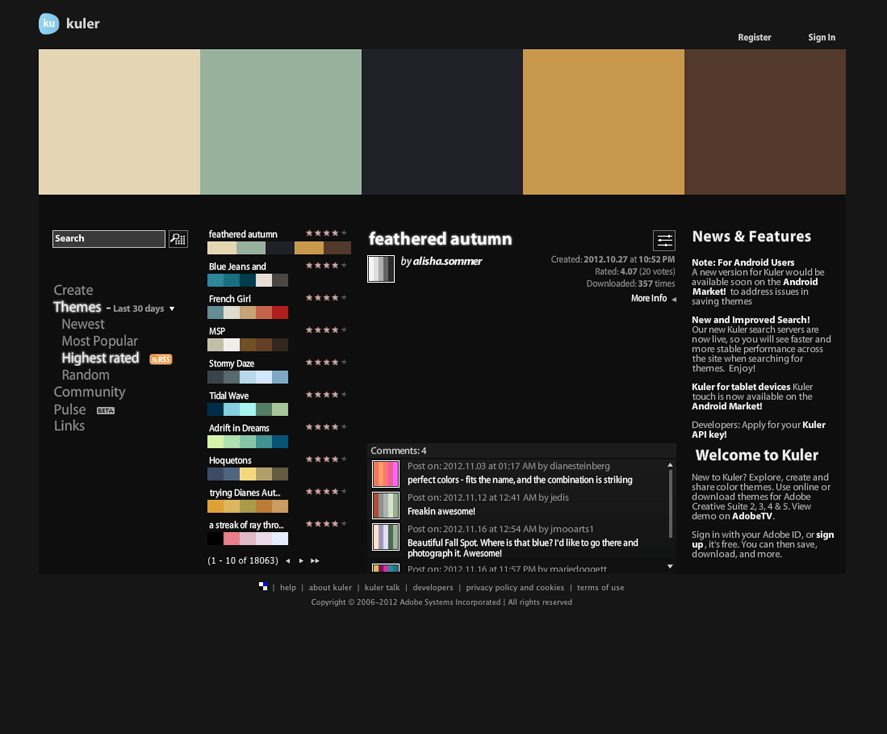Image resolution: width=887 pixels, height=734 pixels.
Task: Open theme thumbnail in dianesteinberg's comment
Action: [x=386, y=474]
